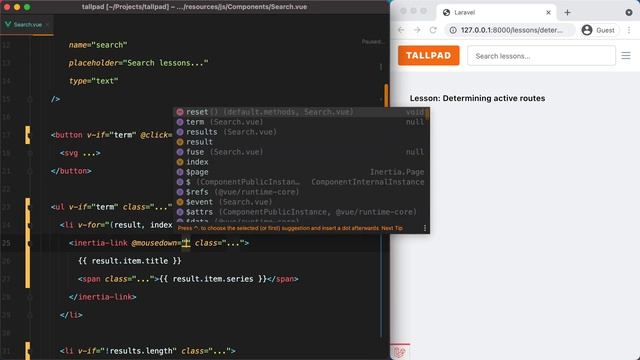Choose the $attrs autocomplete suggestion
Image resolution: width=640 pixels, height=360 pixels.
pos(302,212)
